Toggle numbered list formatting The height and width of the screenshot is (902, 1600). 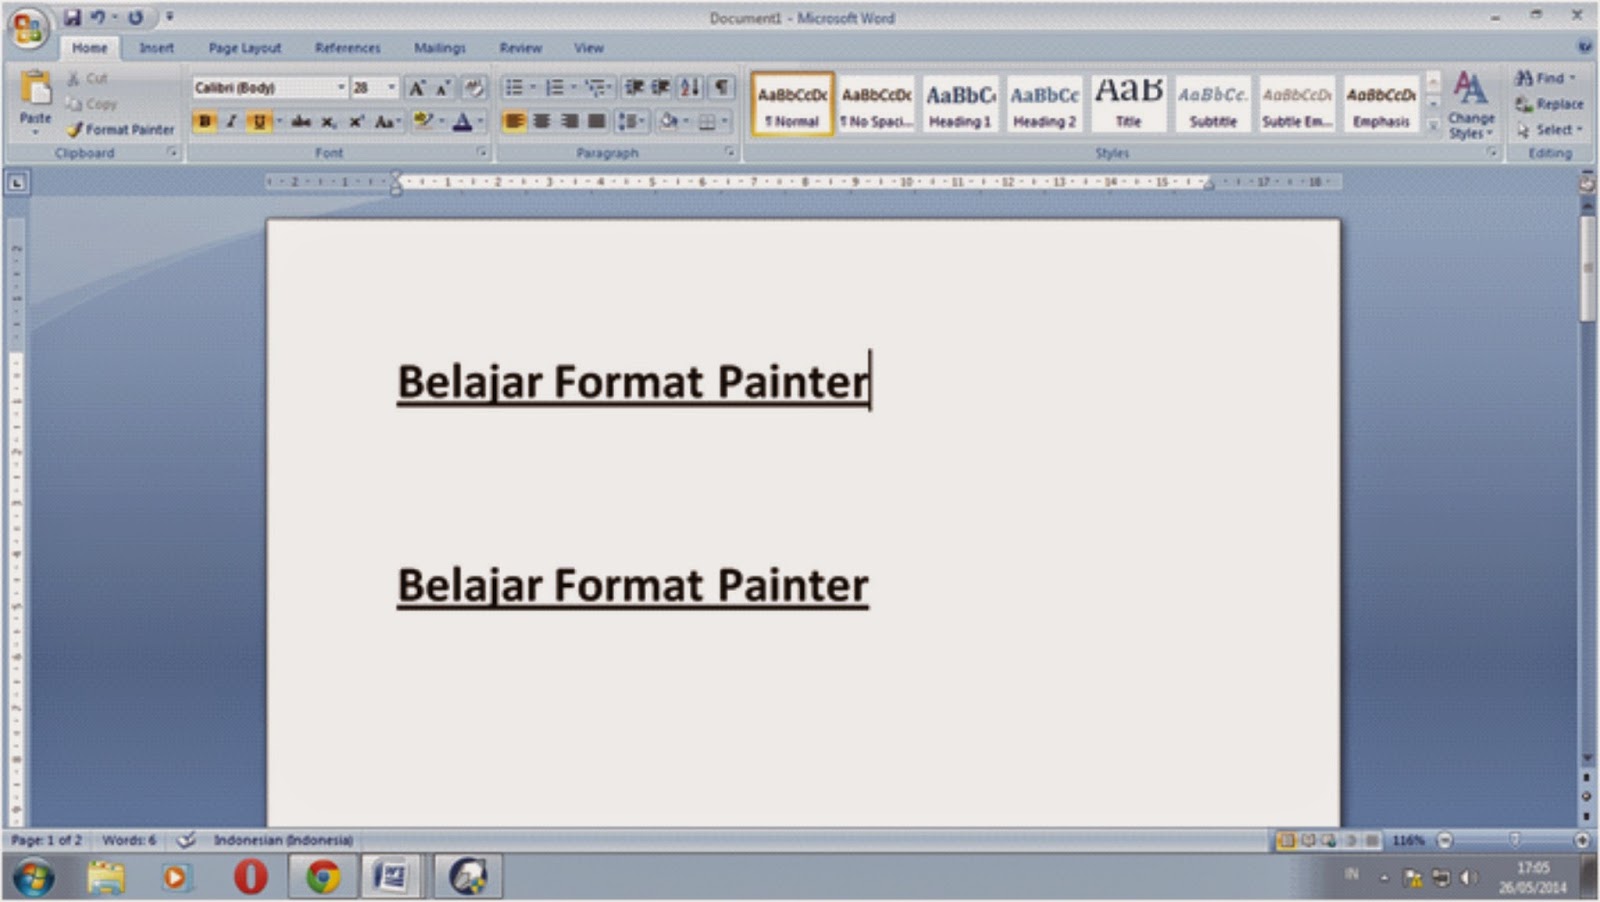[x=556, y=87]
